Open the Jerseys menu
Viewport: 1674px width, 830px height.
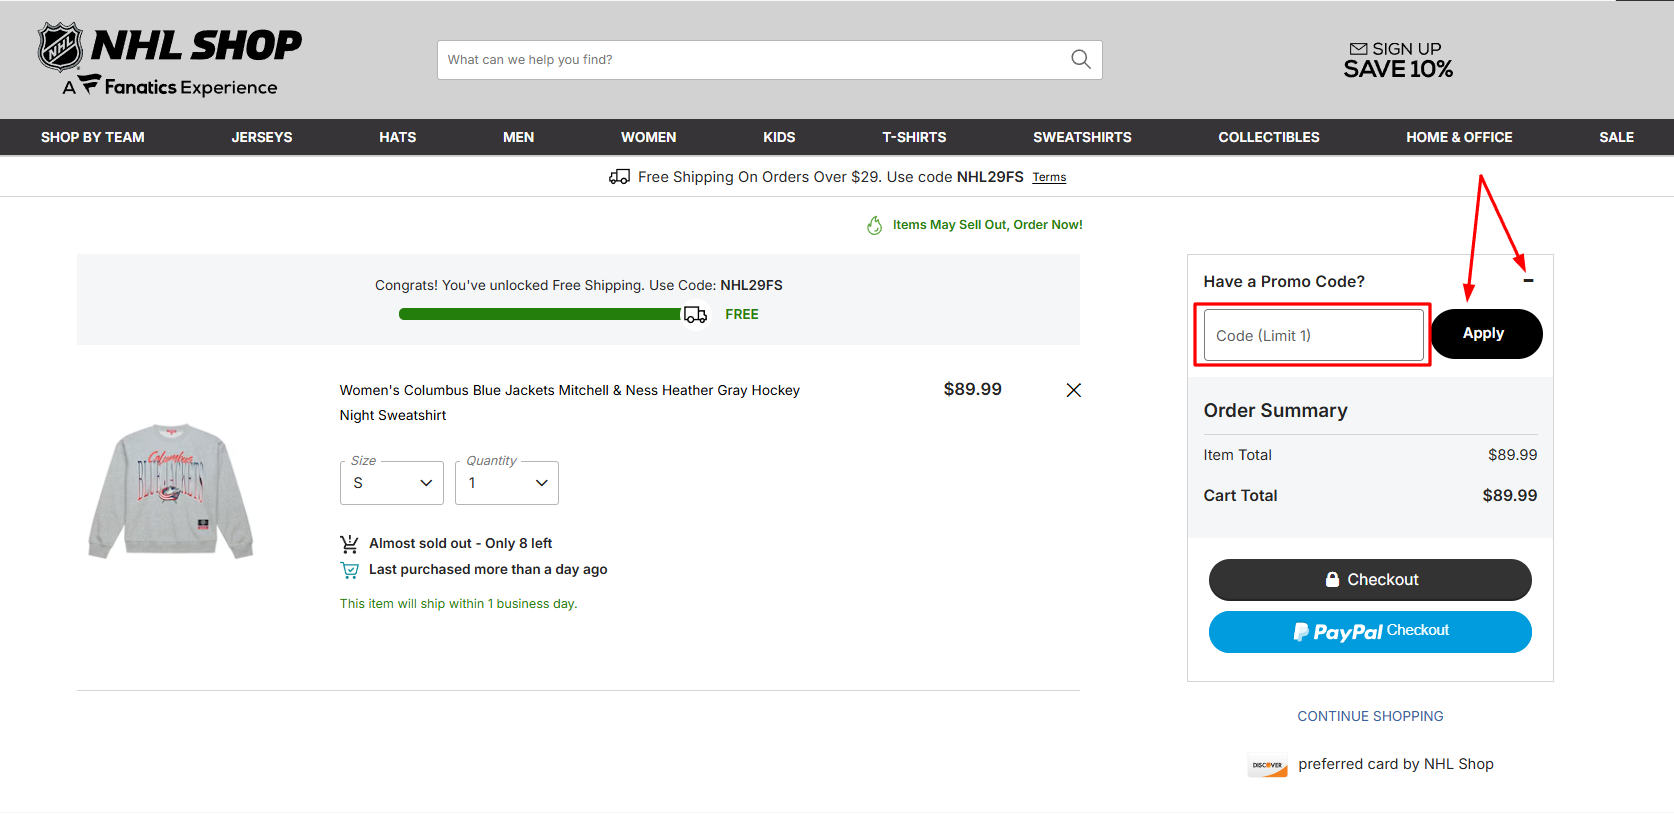click(262, 137)
